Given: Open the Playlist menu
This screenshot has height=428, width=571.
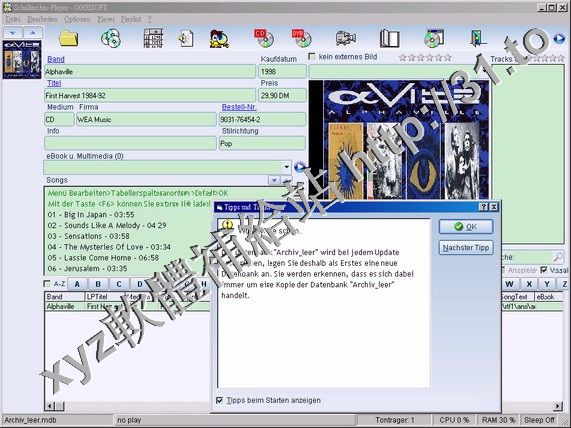Looking at the screenshot, I should point(131,19).
